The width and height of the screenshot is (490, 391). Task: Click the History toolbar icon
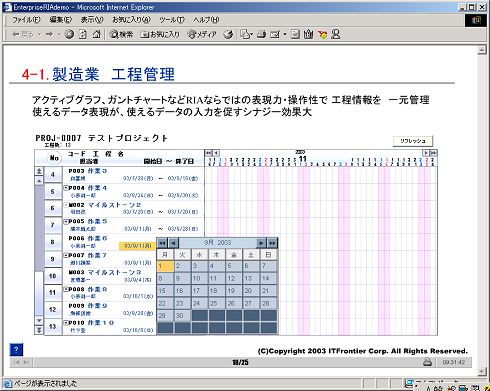coord(228,34)
